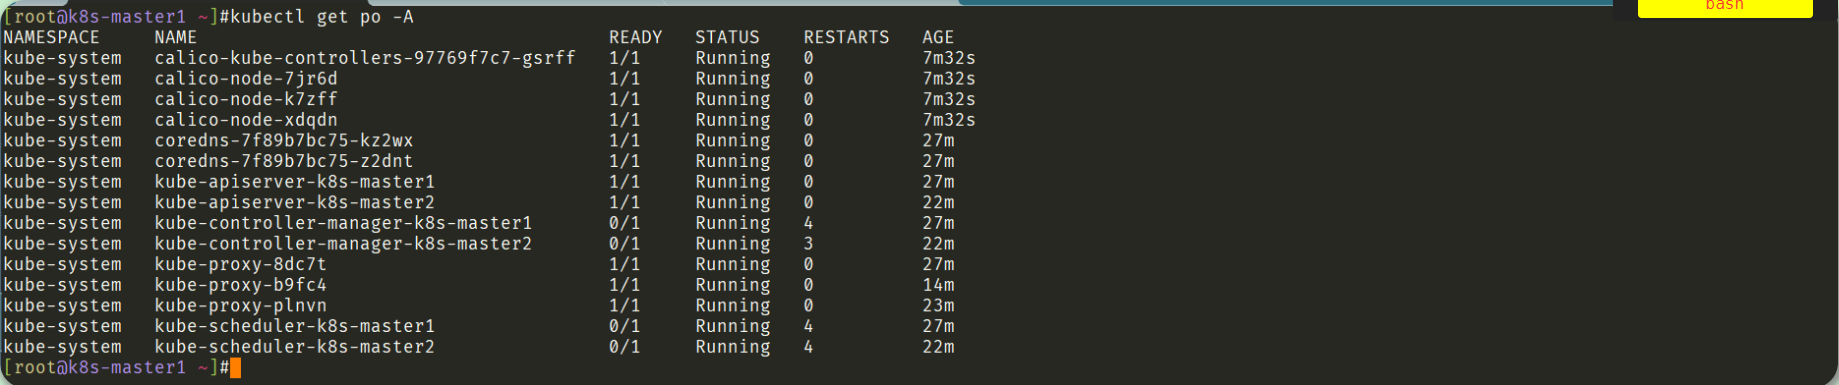1839x385 pixels.
Task: Click pod name kube-apiserver-k8s-master2
Action: 295,203
